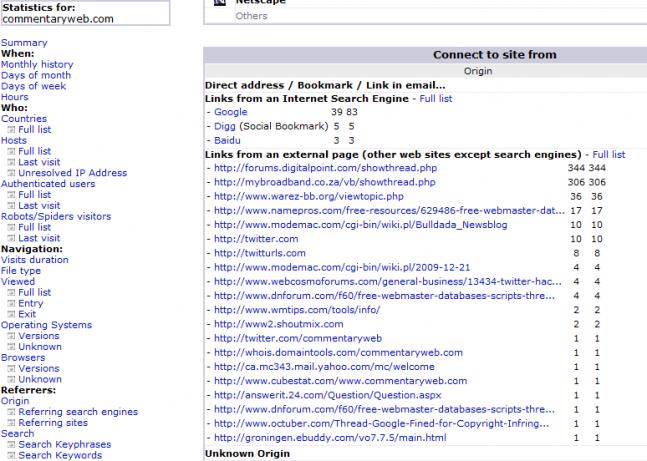Open modemac.com Bulldada_Newsblog link

(361, 225)
